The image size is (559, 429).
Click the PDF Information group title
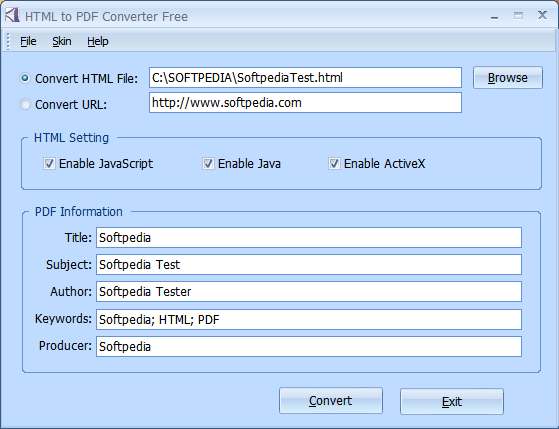pos(78,212)
